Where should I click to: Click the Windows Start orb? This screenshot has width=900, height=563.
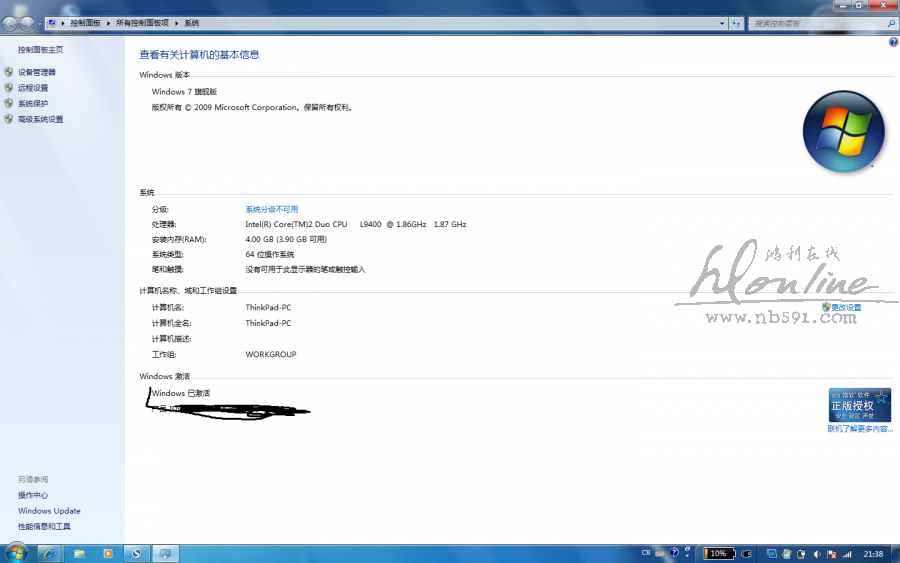pos(16,553)
